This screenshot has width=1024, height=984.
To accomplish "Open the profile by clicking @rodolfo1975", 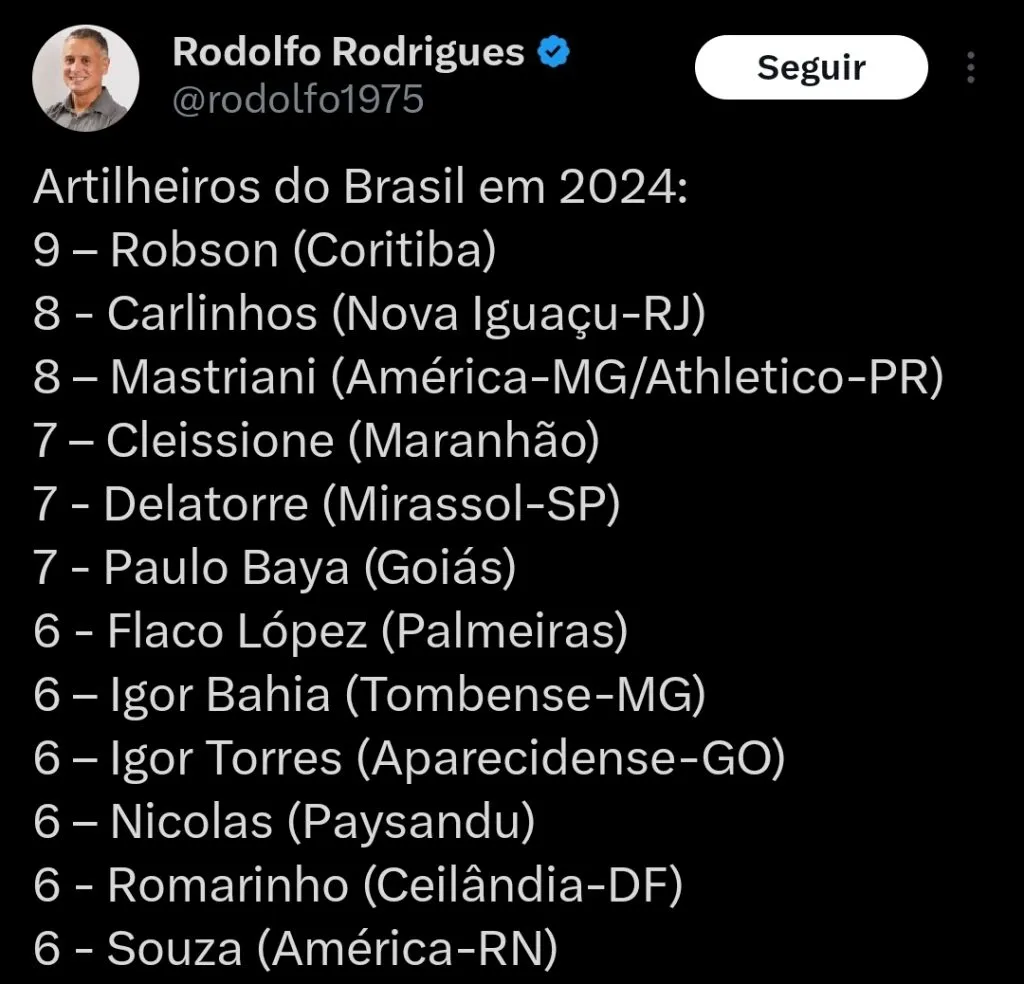I will tap(297, 100).
